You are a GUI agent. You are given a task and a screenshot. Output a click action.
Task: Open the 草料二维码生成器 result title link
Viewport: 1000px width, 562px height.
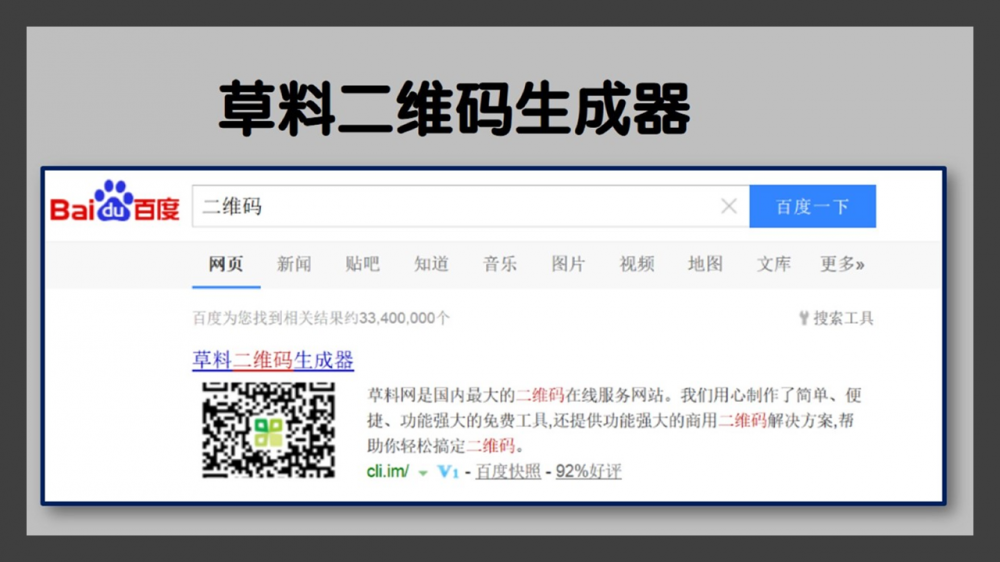(x=273, y=360)
